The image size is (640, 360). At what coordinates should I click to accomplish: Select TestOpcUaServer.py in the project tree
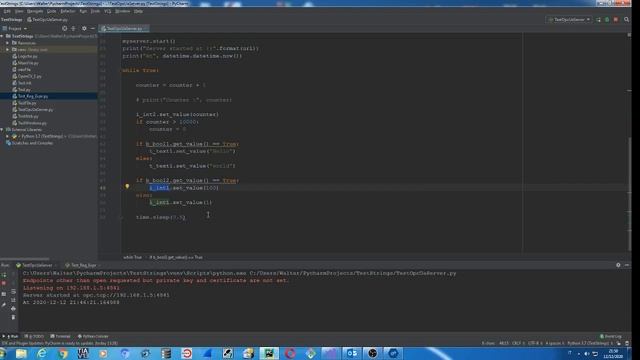(x=36, y=110)
